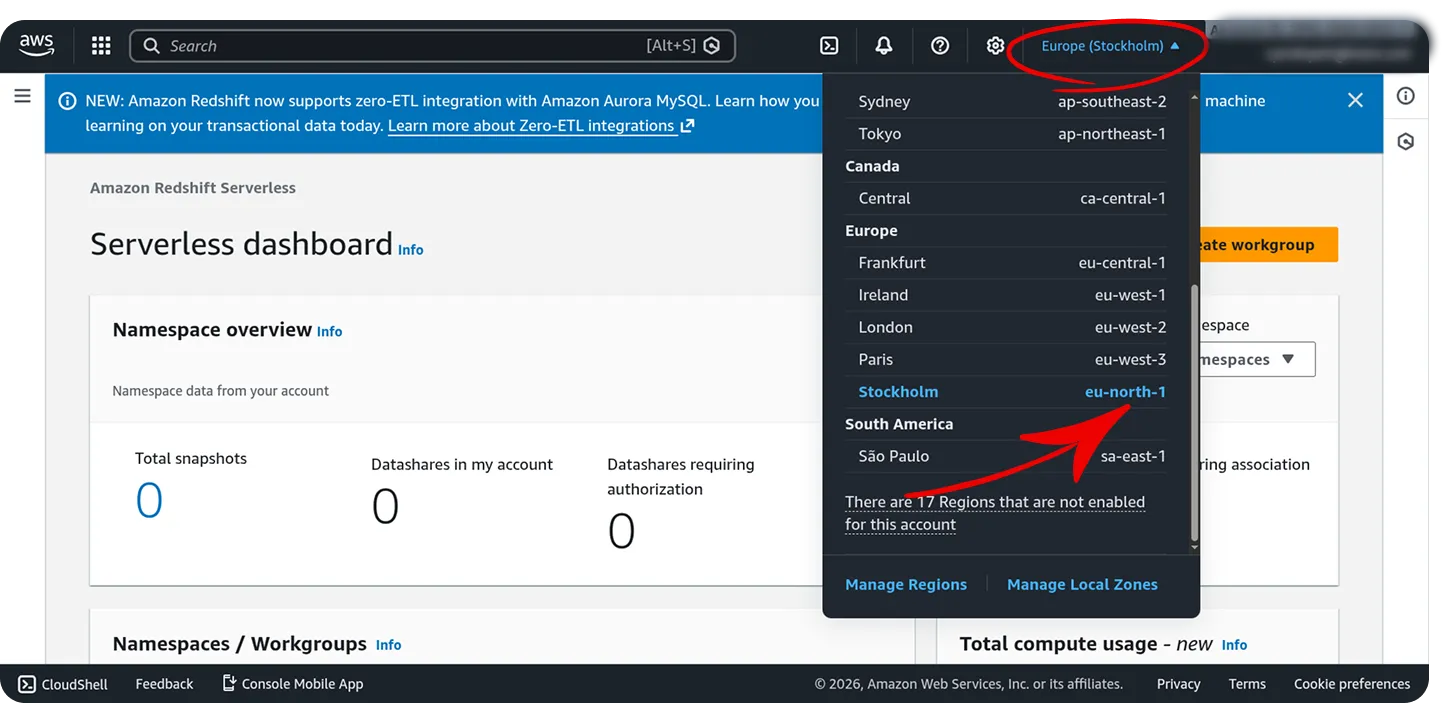Screen dimensions: 1443x703
Task: Open the Zero-ETL integrations learn more link
Action: point(532,125)
